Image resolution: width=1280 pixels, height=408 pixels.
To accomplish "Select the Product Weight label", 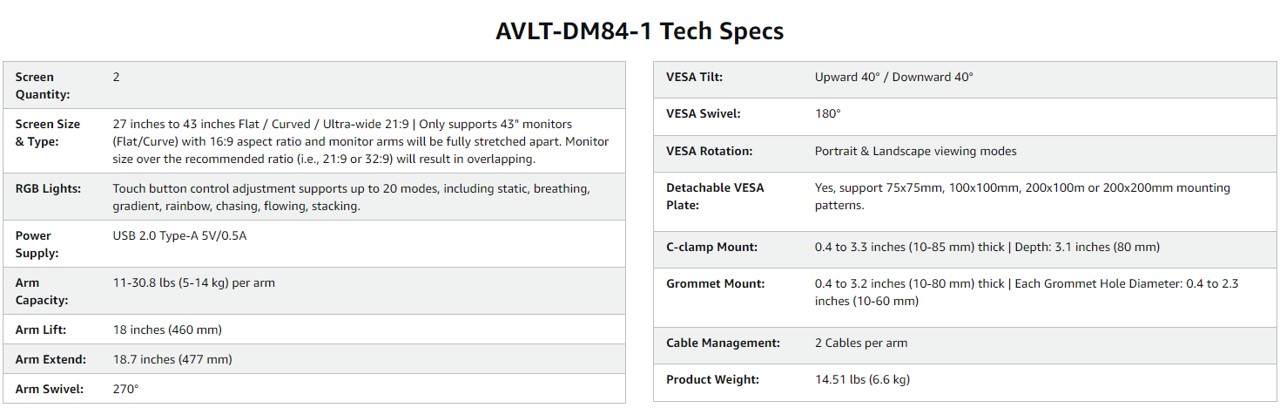I will coord(713,380).
